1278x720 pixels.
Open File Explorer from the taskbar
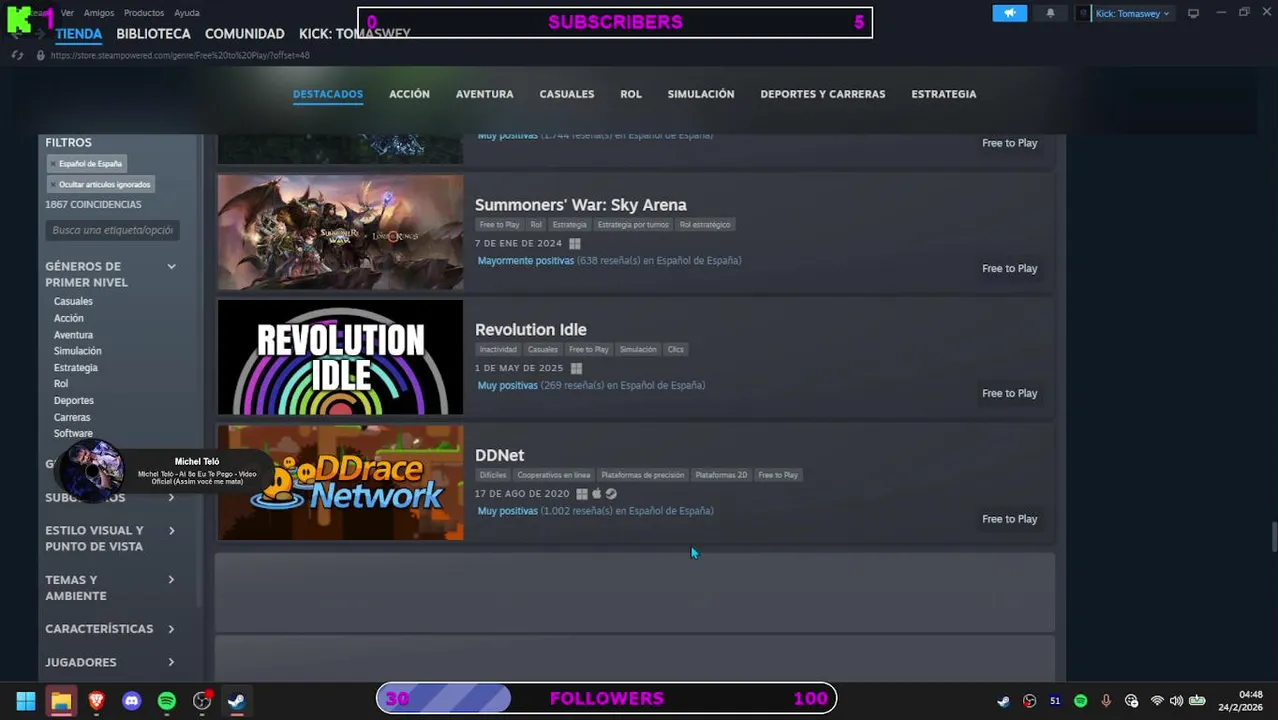click(61, 701)
